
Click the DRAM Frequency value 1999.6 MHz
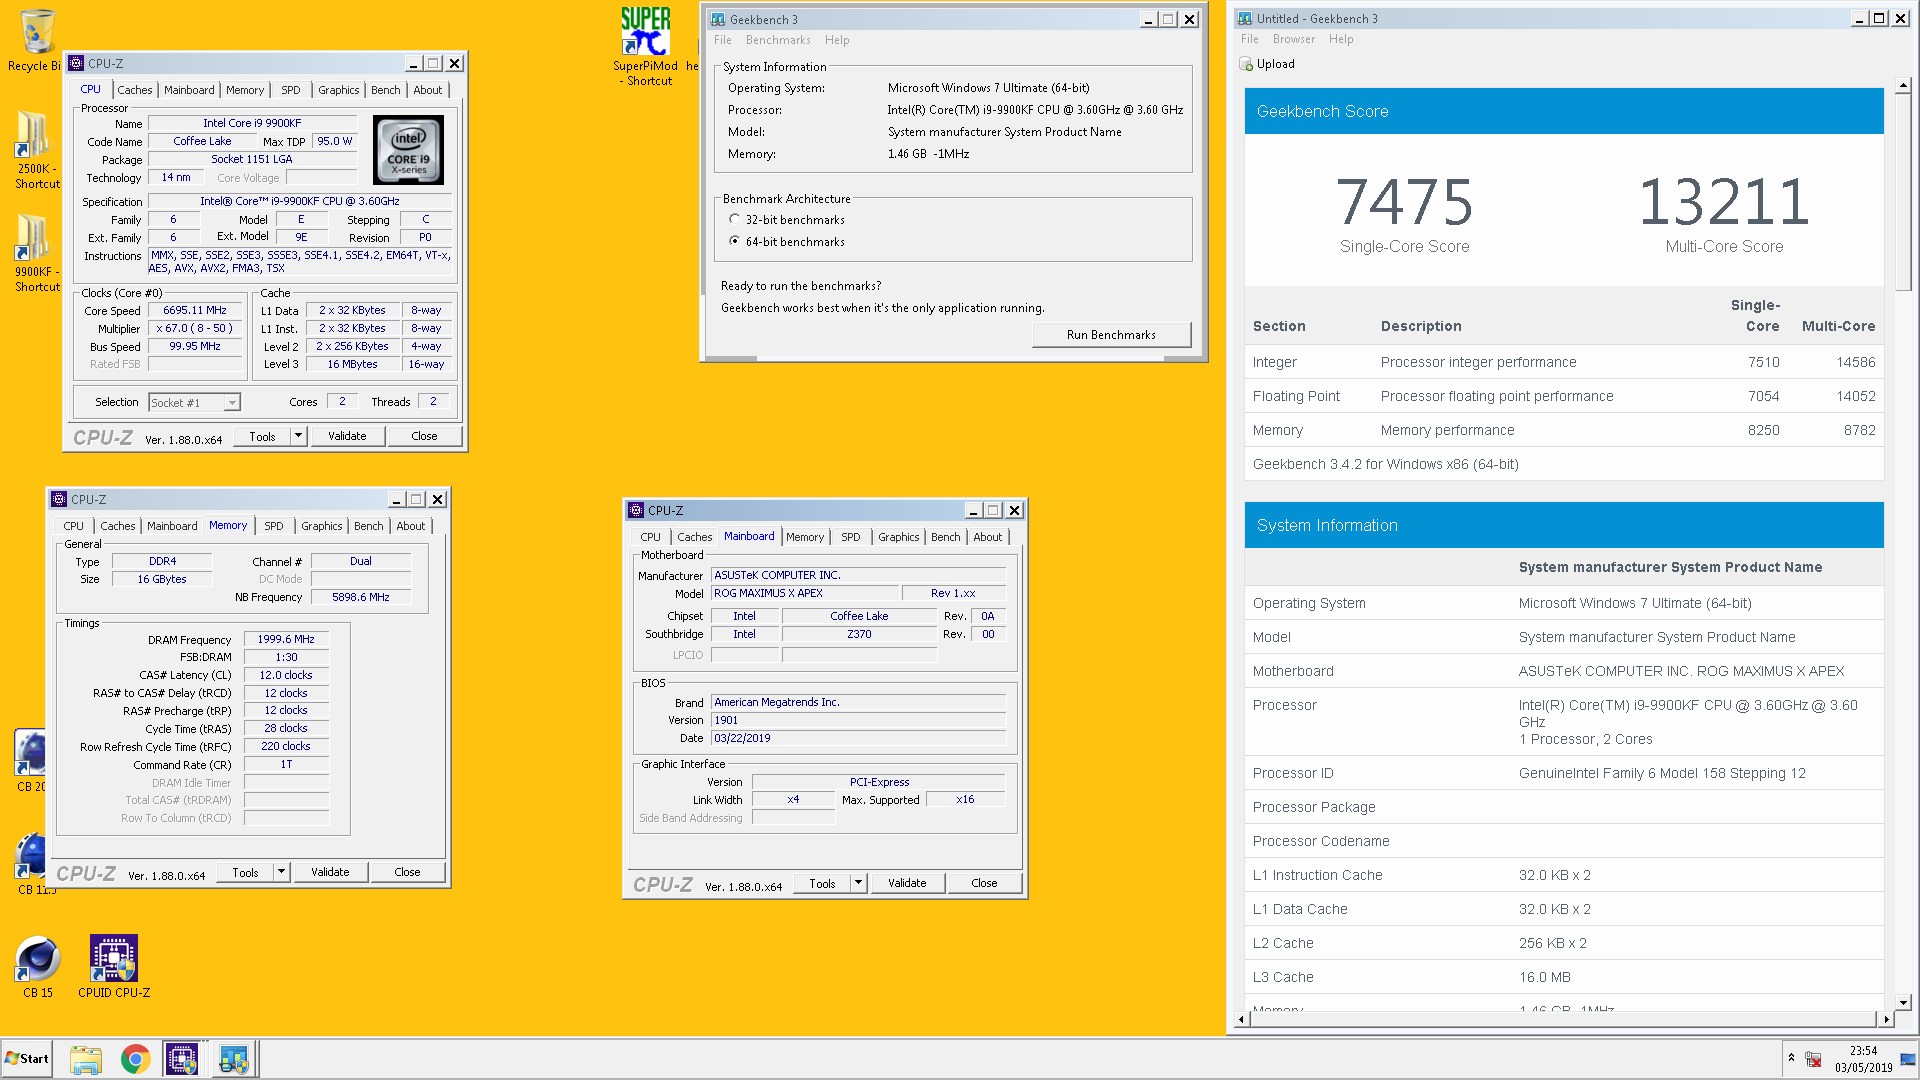(286, 639)
